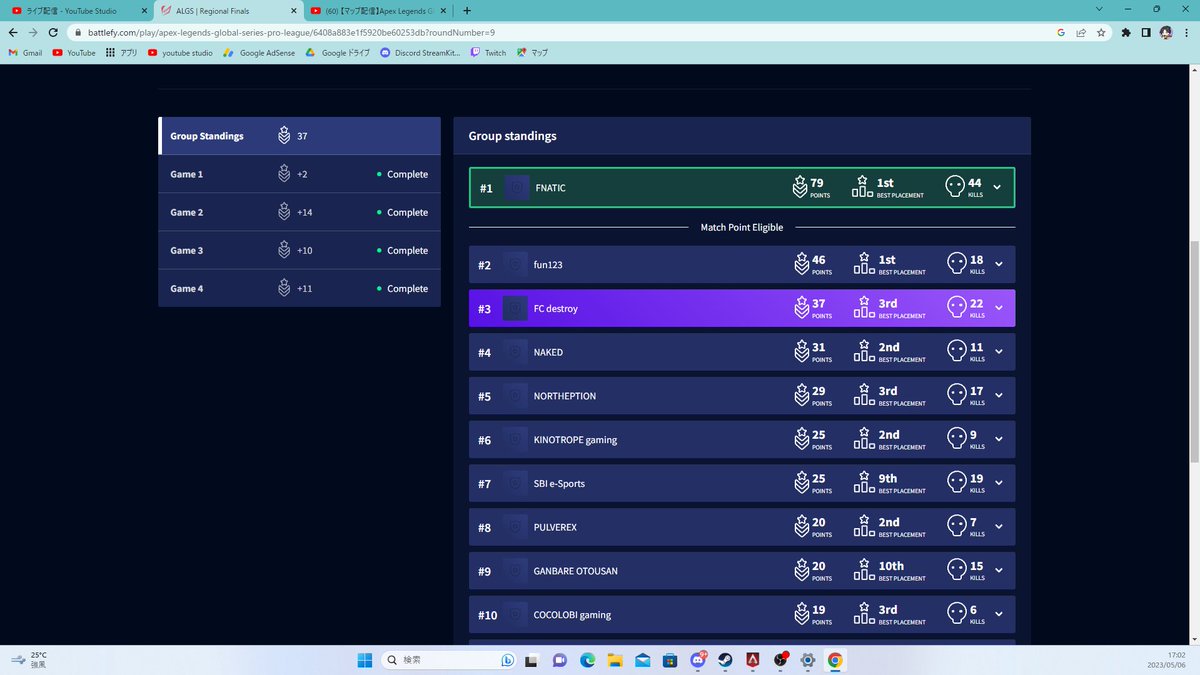Open the Discord StreamKit bookmark
The width and height of the screenshot is (1200, 675).
coord(420,53)
